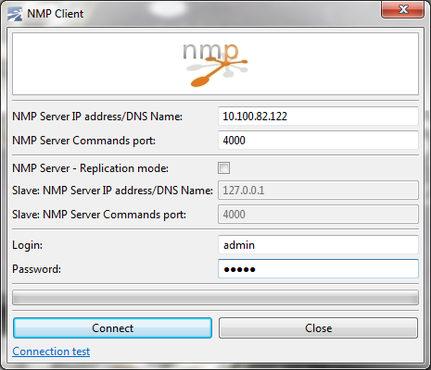Click the Slave Commands port field
Image resolution: width=431 pixels, height=370 pixels.
[318, 214]
